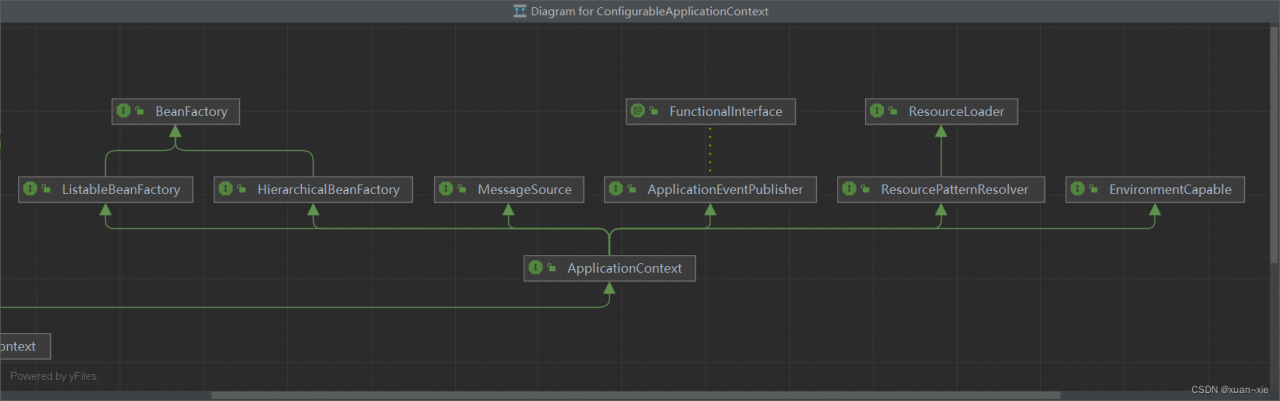The image size is (1280, 401).
Task: Select the HierarchicalBeanFactory node
Action: 313,189
